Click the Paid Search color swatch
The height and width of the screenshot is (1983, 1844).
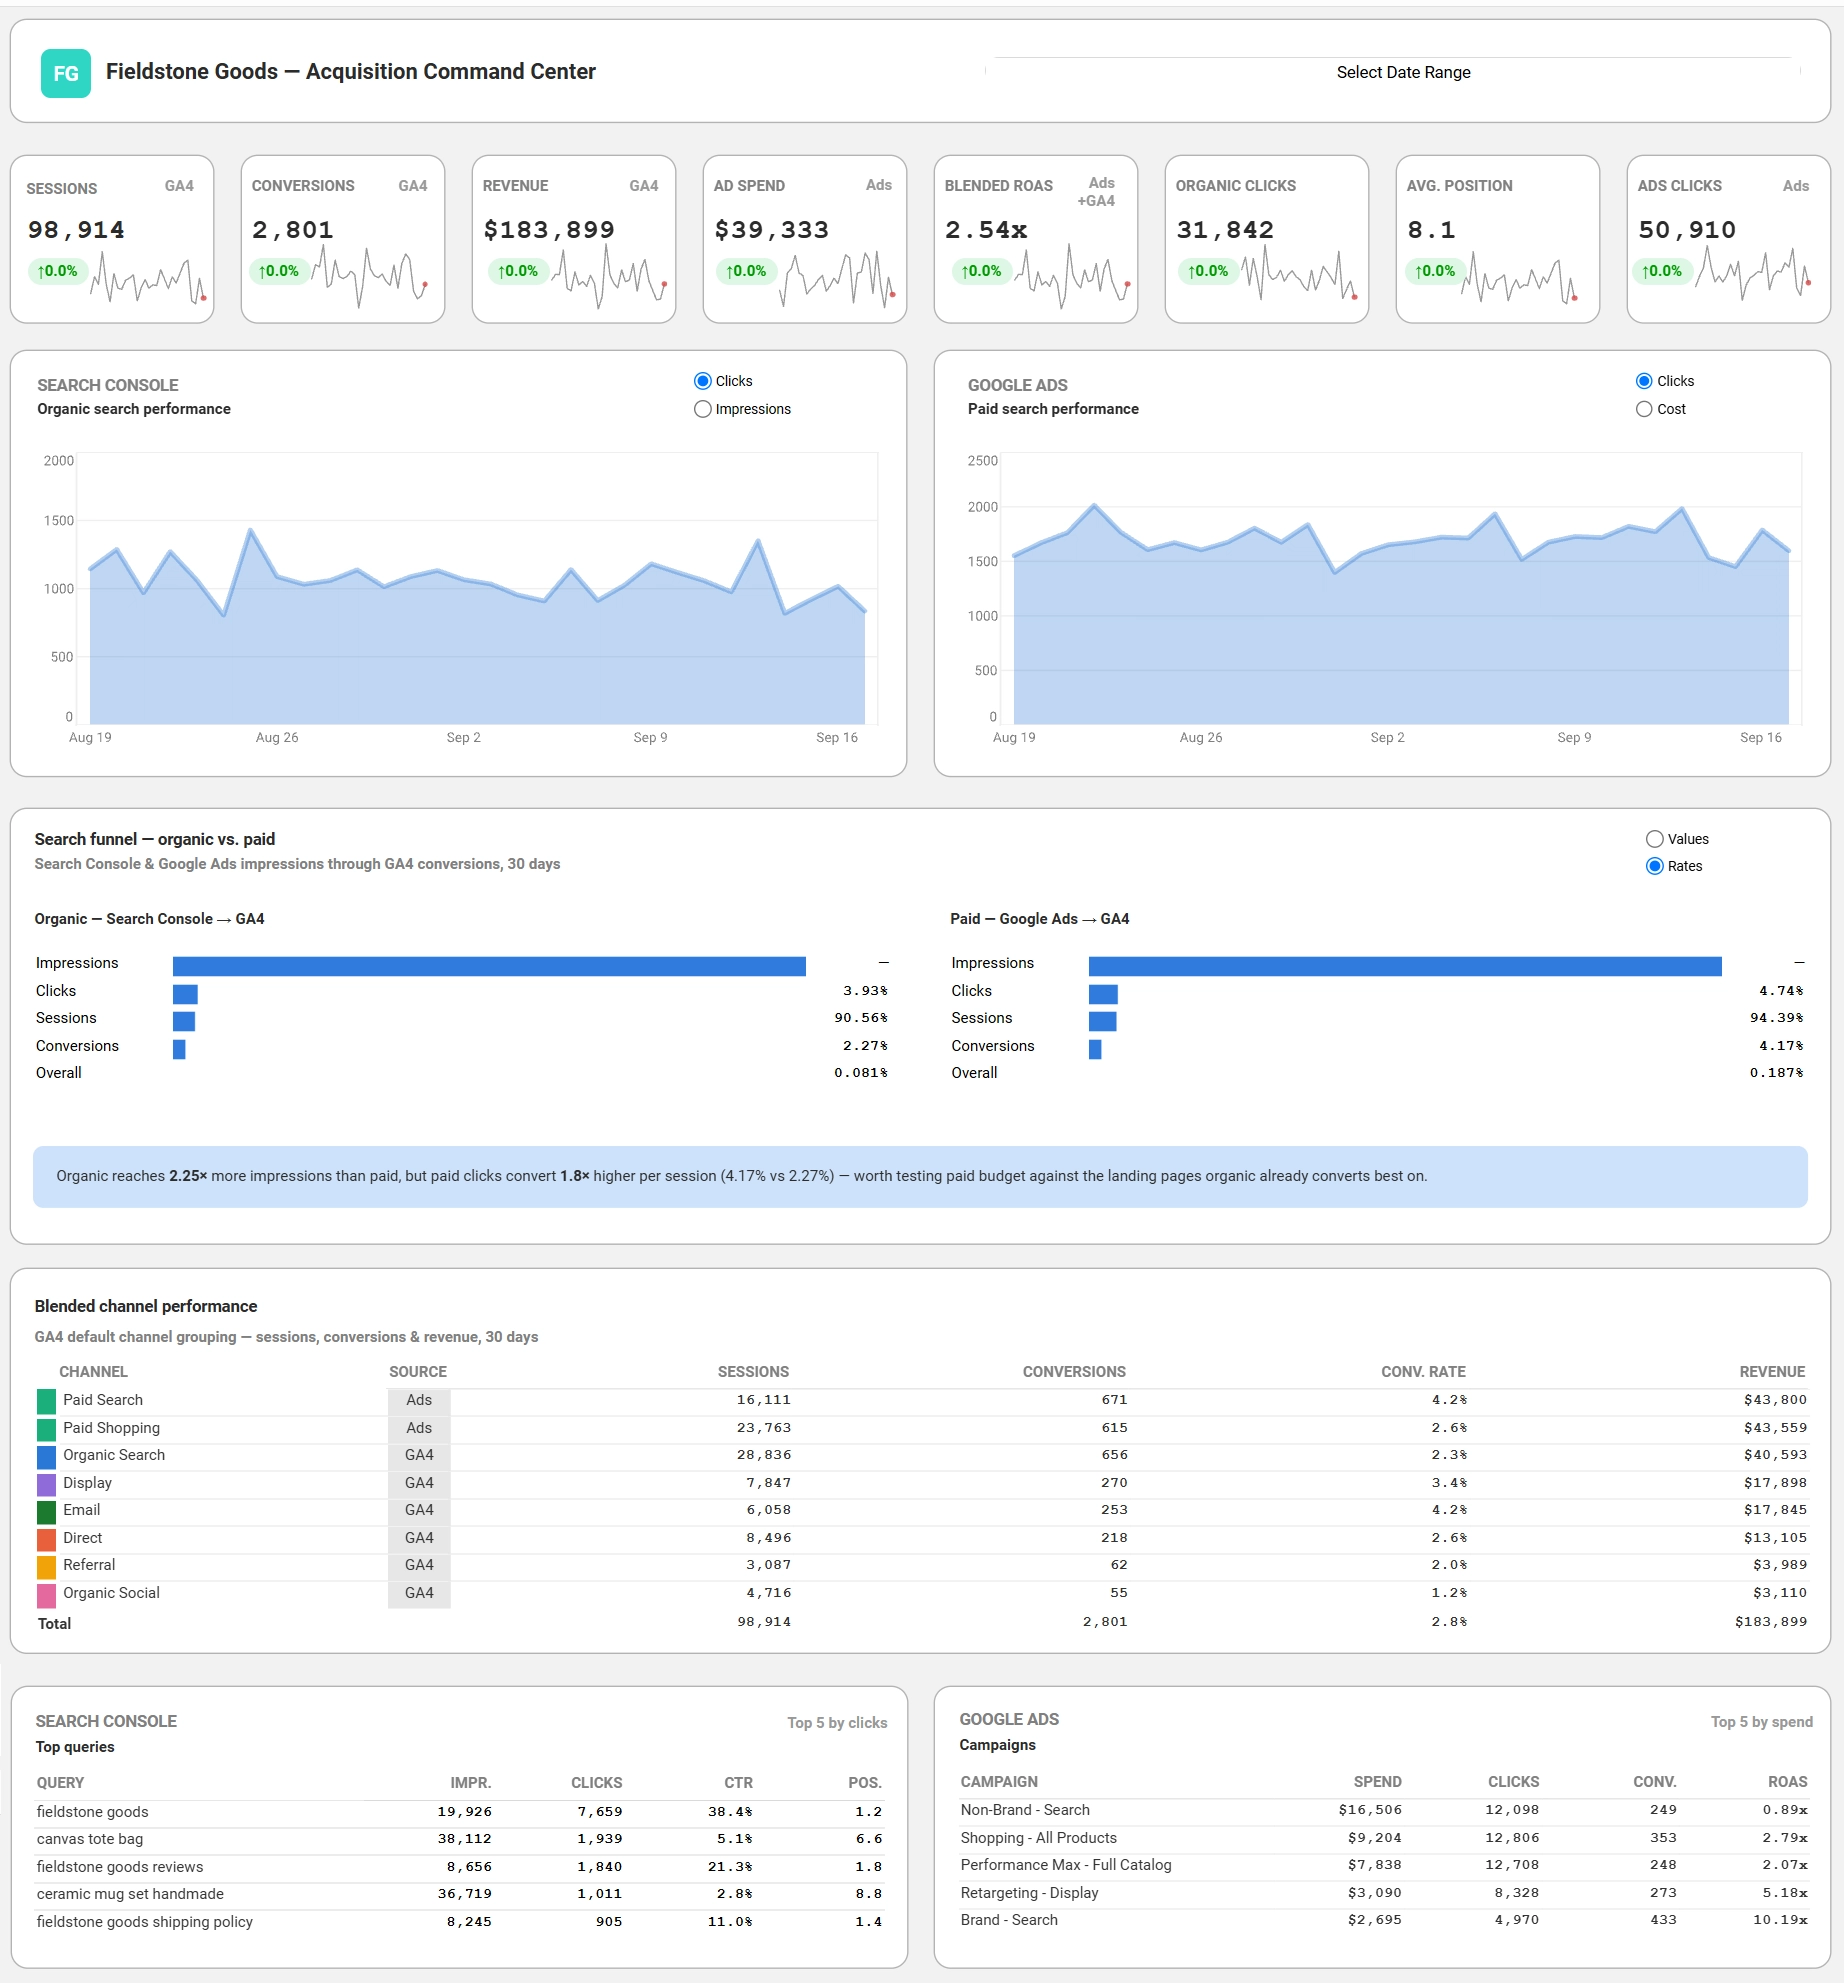[46, 1401]
